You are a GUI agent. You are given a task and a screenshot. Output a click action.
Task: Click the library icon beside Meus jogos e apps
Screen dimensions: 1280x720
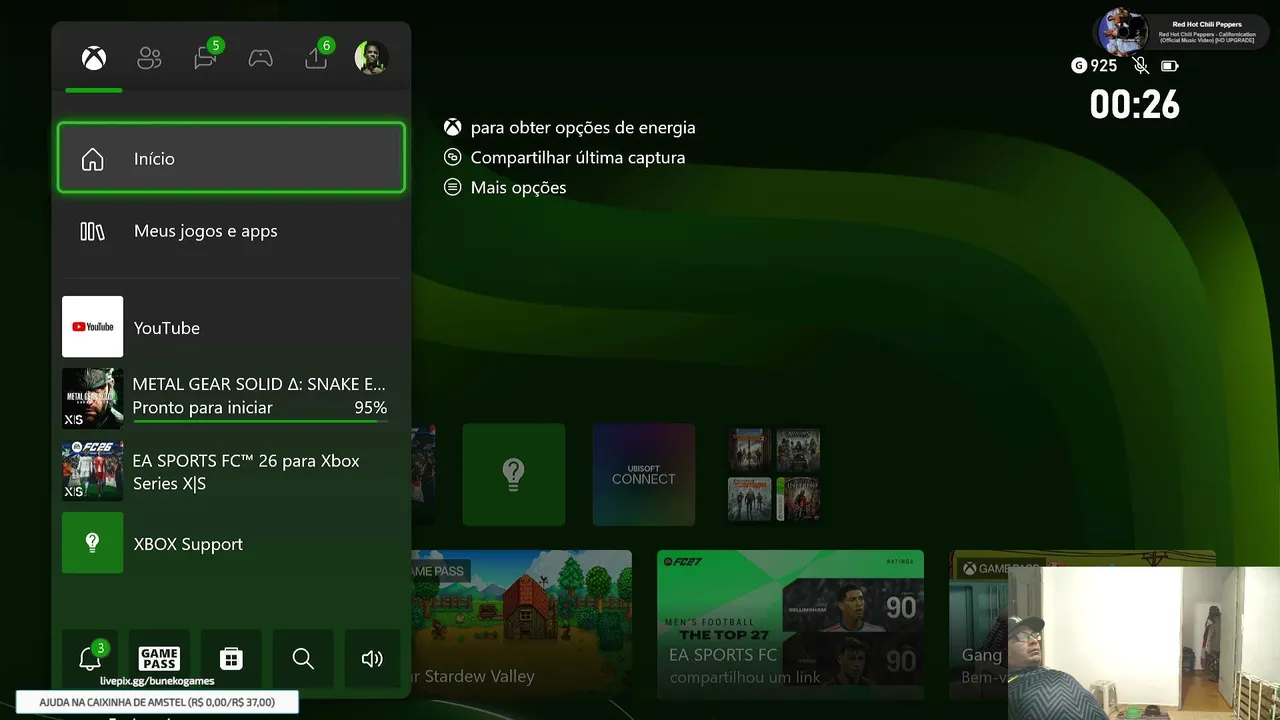[92, 231]
